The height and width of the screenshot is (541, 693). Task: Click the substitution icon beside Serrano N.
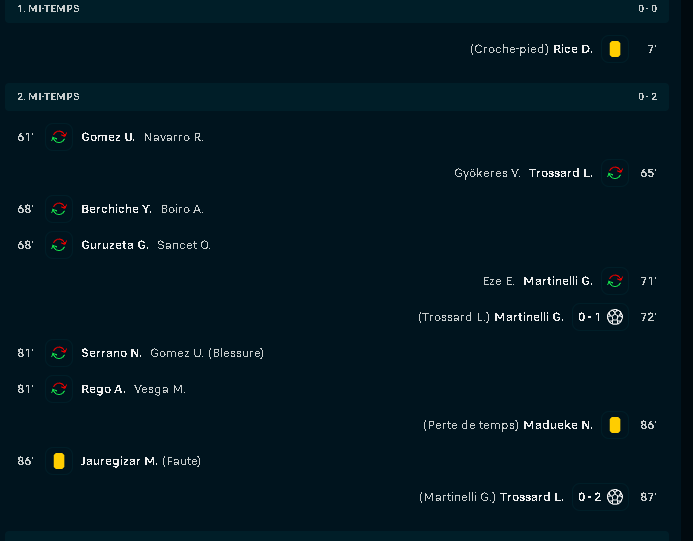point(59,353)
